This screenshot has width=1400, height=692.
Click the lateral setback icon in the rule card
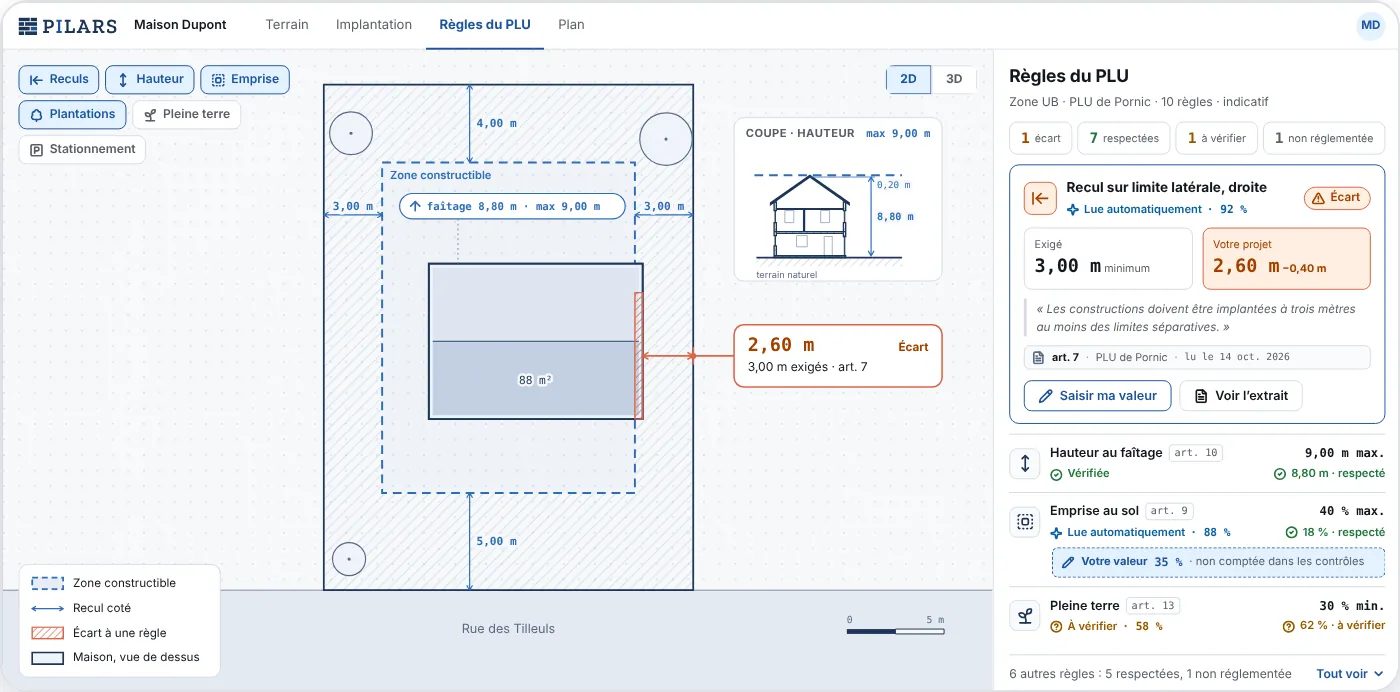click(1040, 198)
